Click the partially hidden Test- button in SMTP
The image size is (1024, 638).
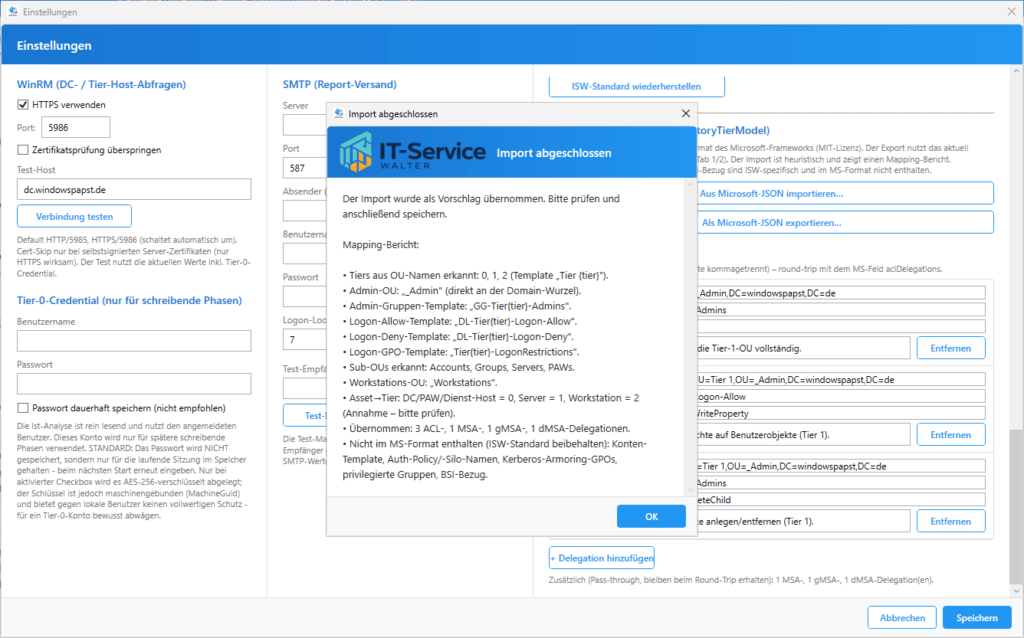tap(305, 415)
